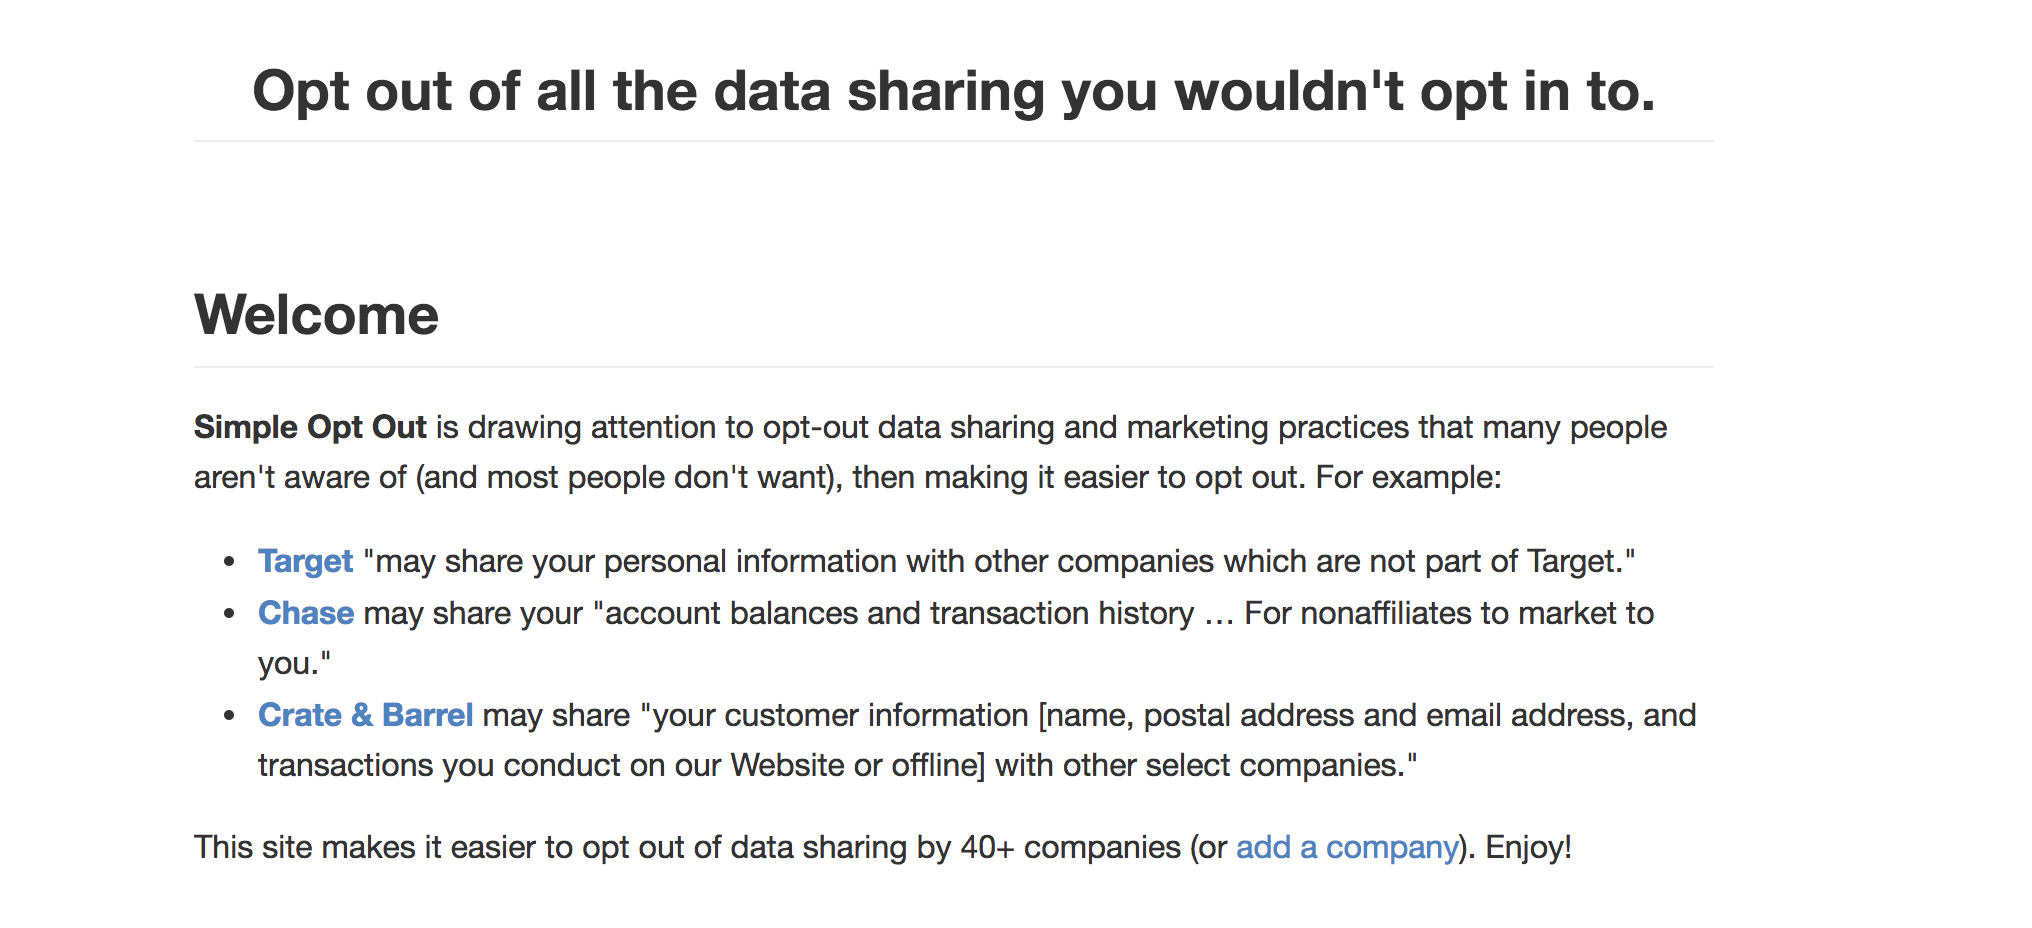Click the bullet dot beside Chase

pos(230,614)
